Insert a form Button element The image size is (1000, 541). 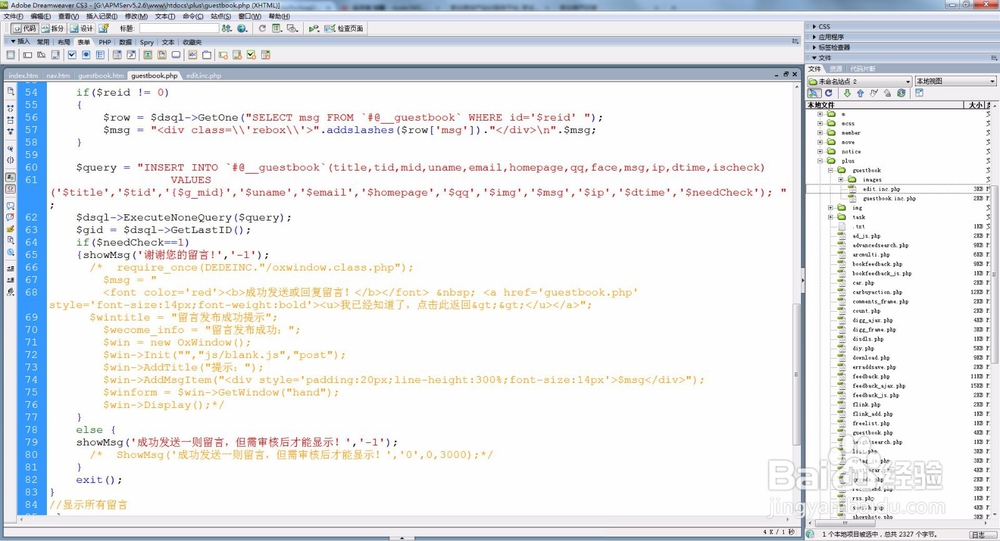tap(176, 55)
